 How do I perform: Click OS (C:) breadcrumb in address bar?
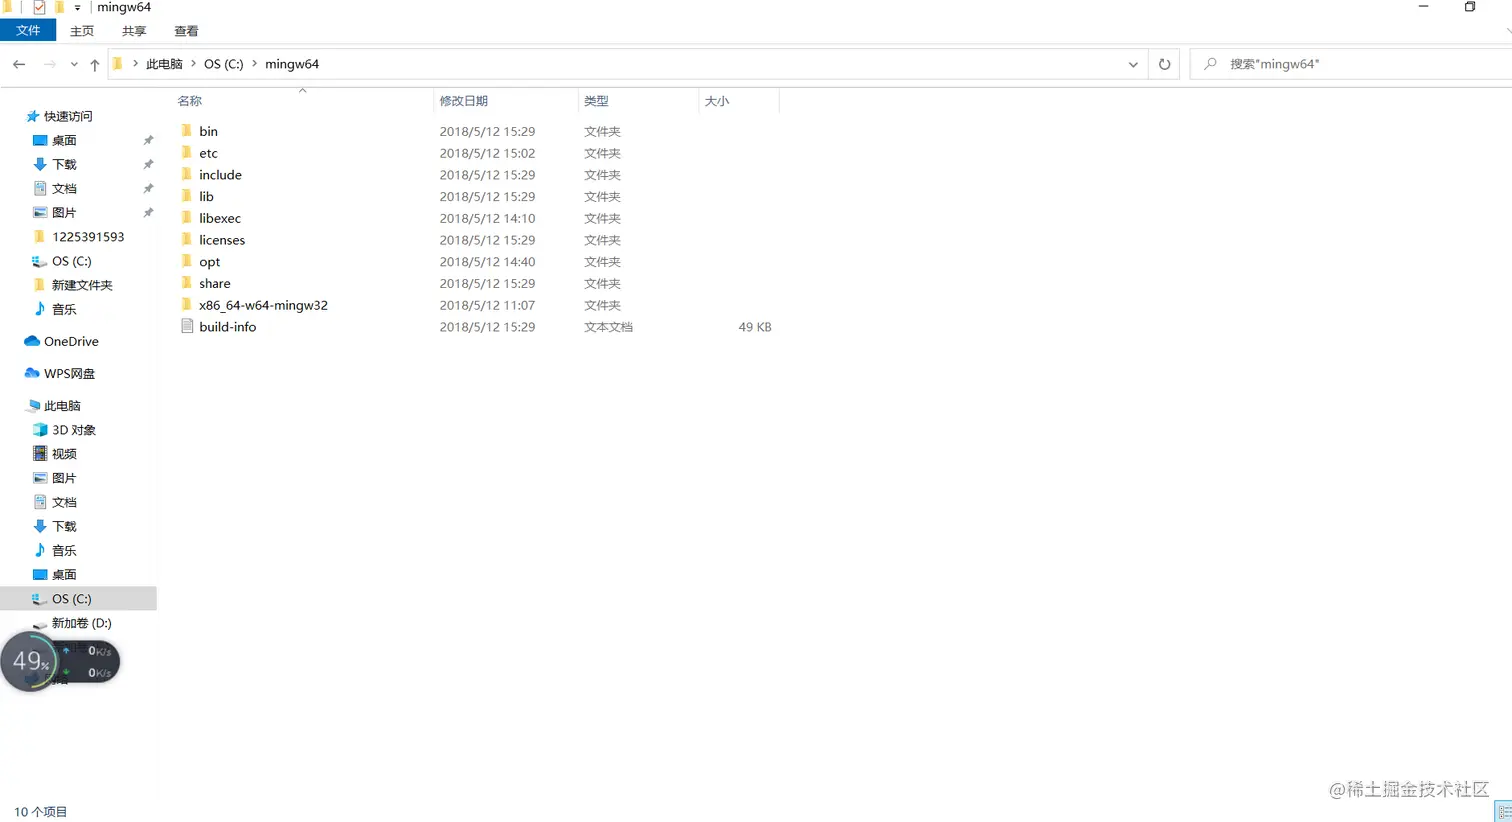224,64
